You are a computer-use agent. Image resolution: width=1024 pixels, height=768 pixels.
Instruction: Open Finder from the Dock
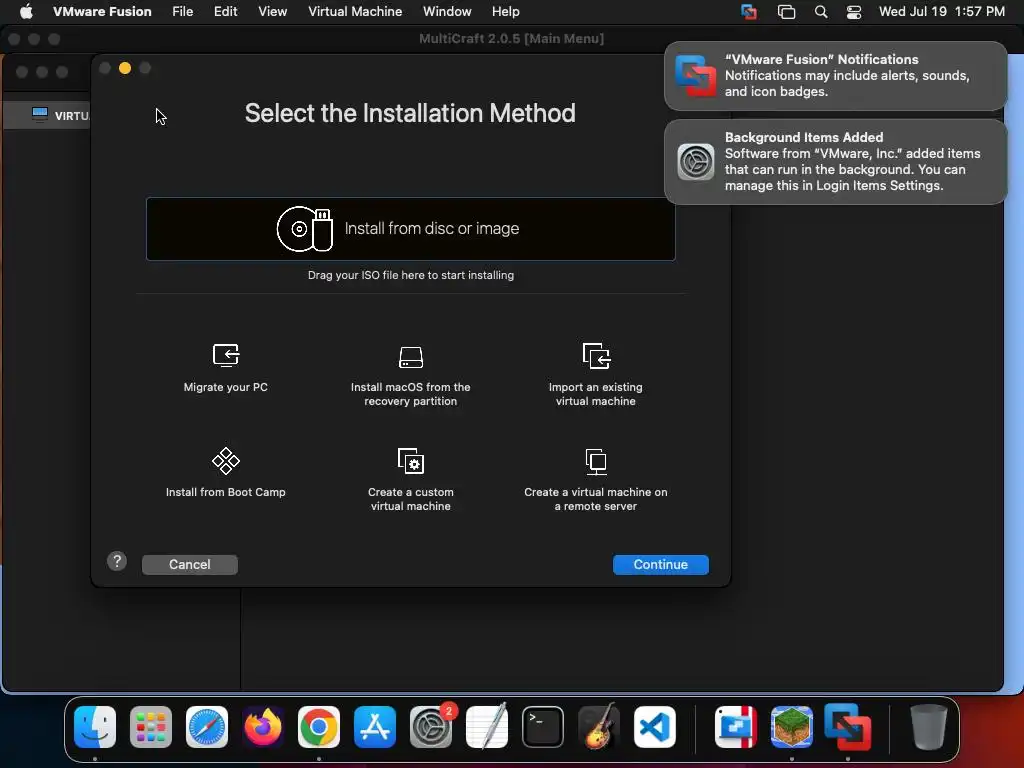[x=95, y=726]
